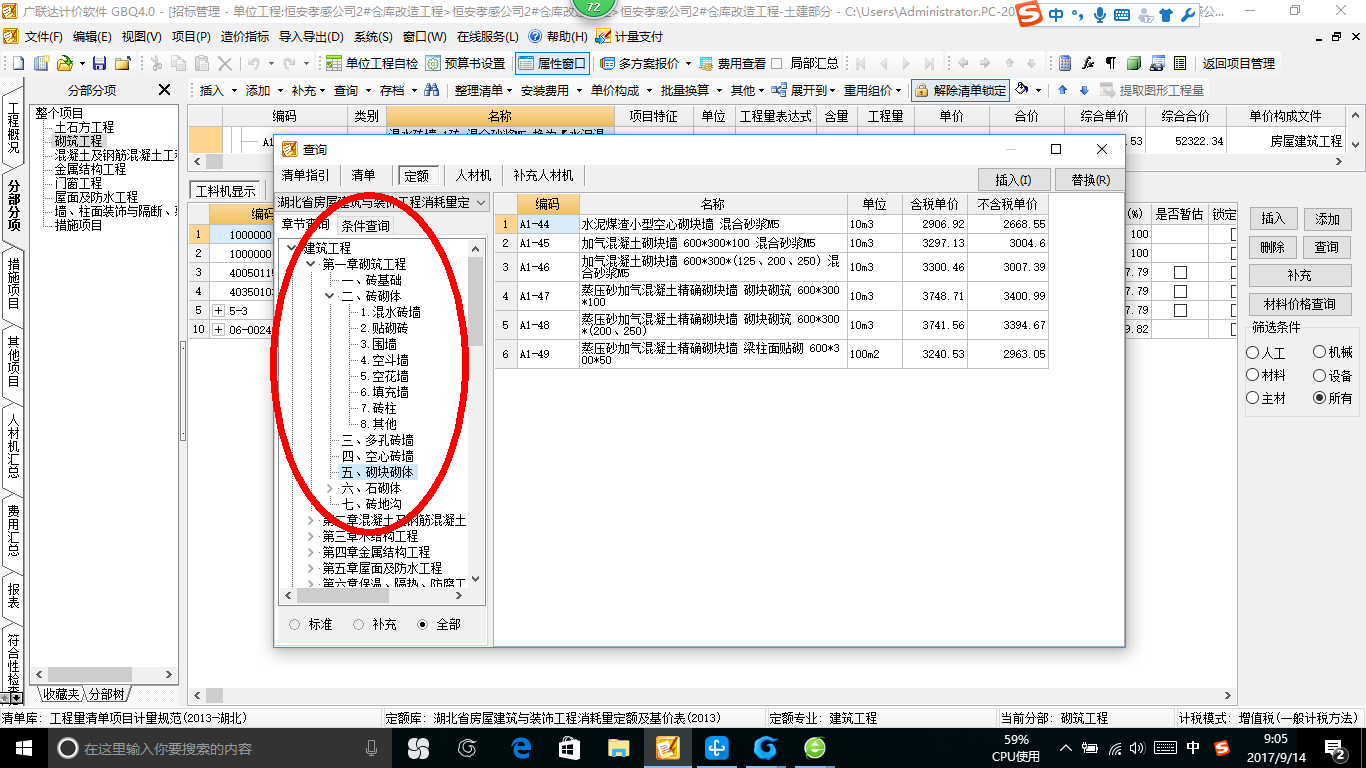Click the Cortana microphone icon
Image resolution: width=1366 pixels, height=768 pixels.
coord(372,747)
